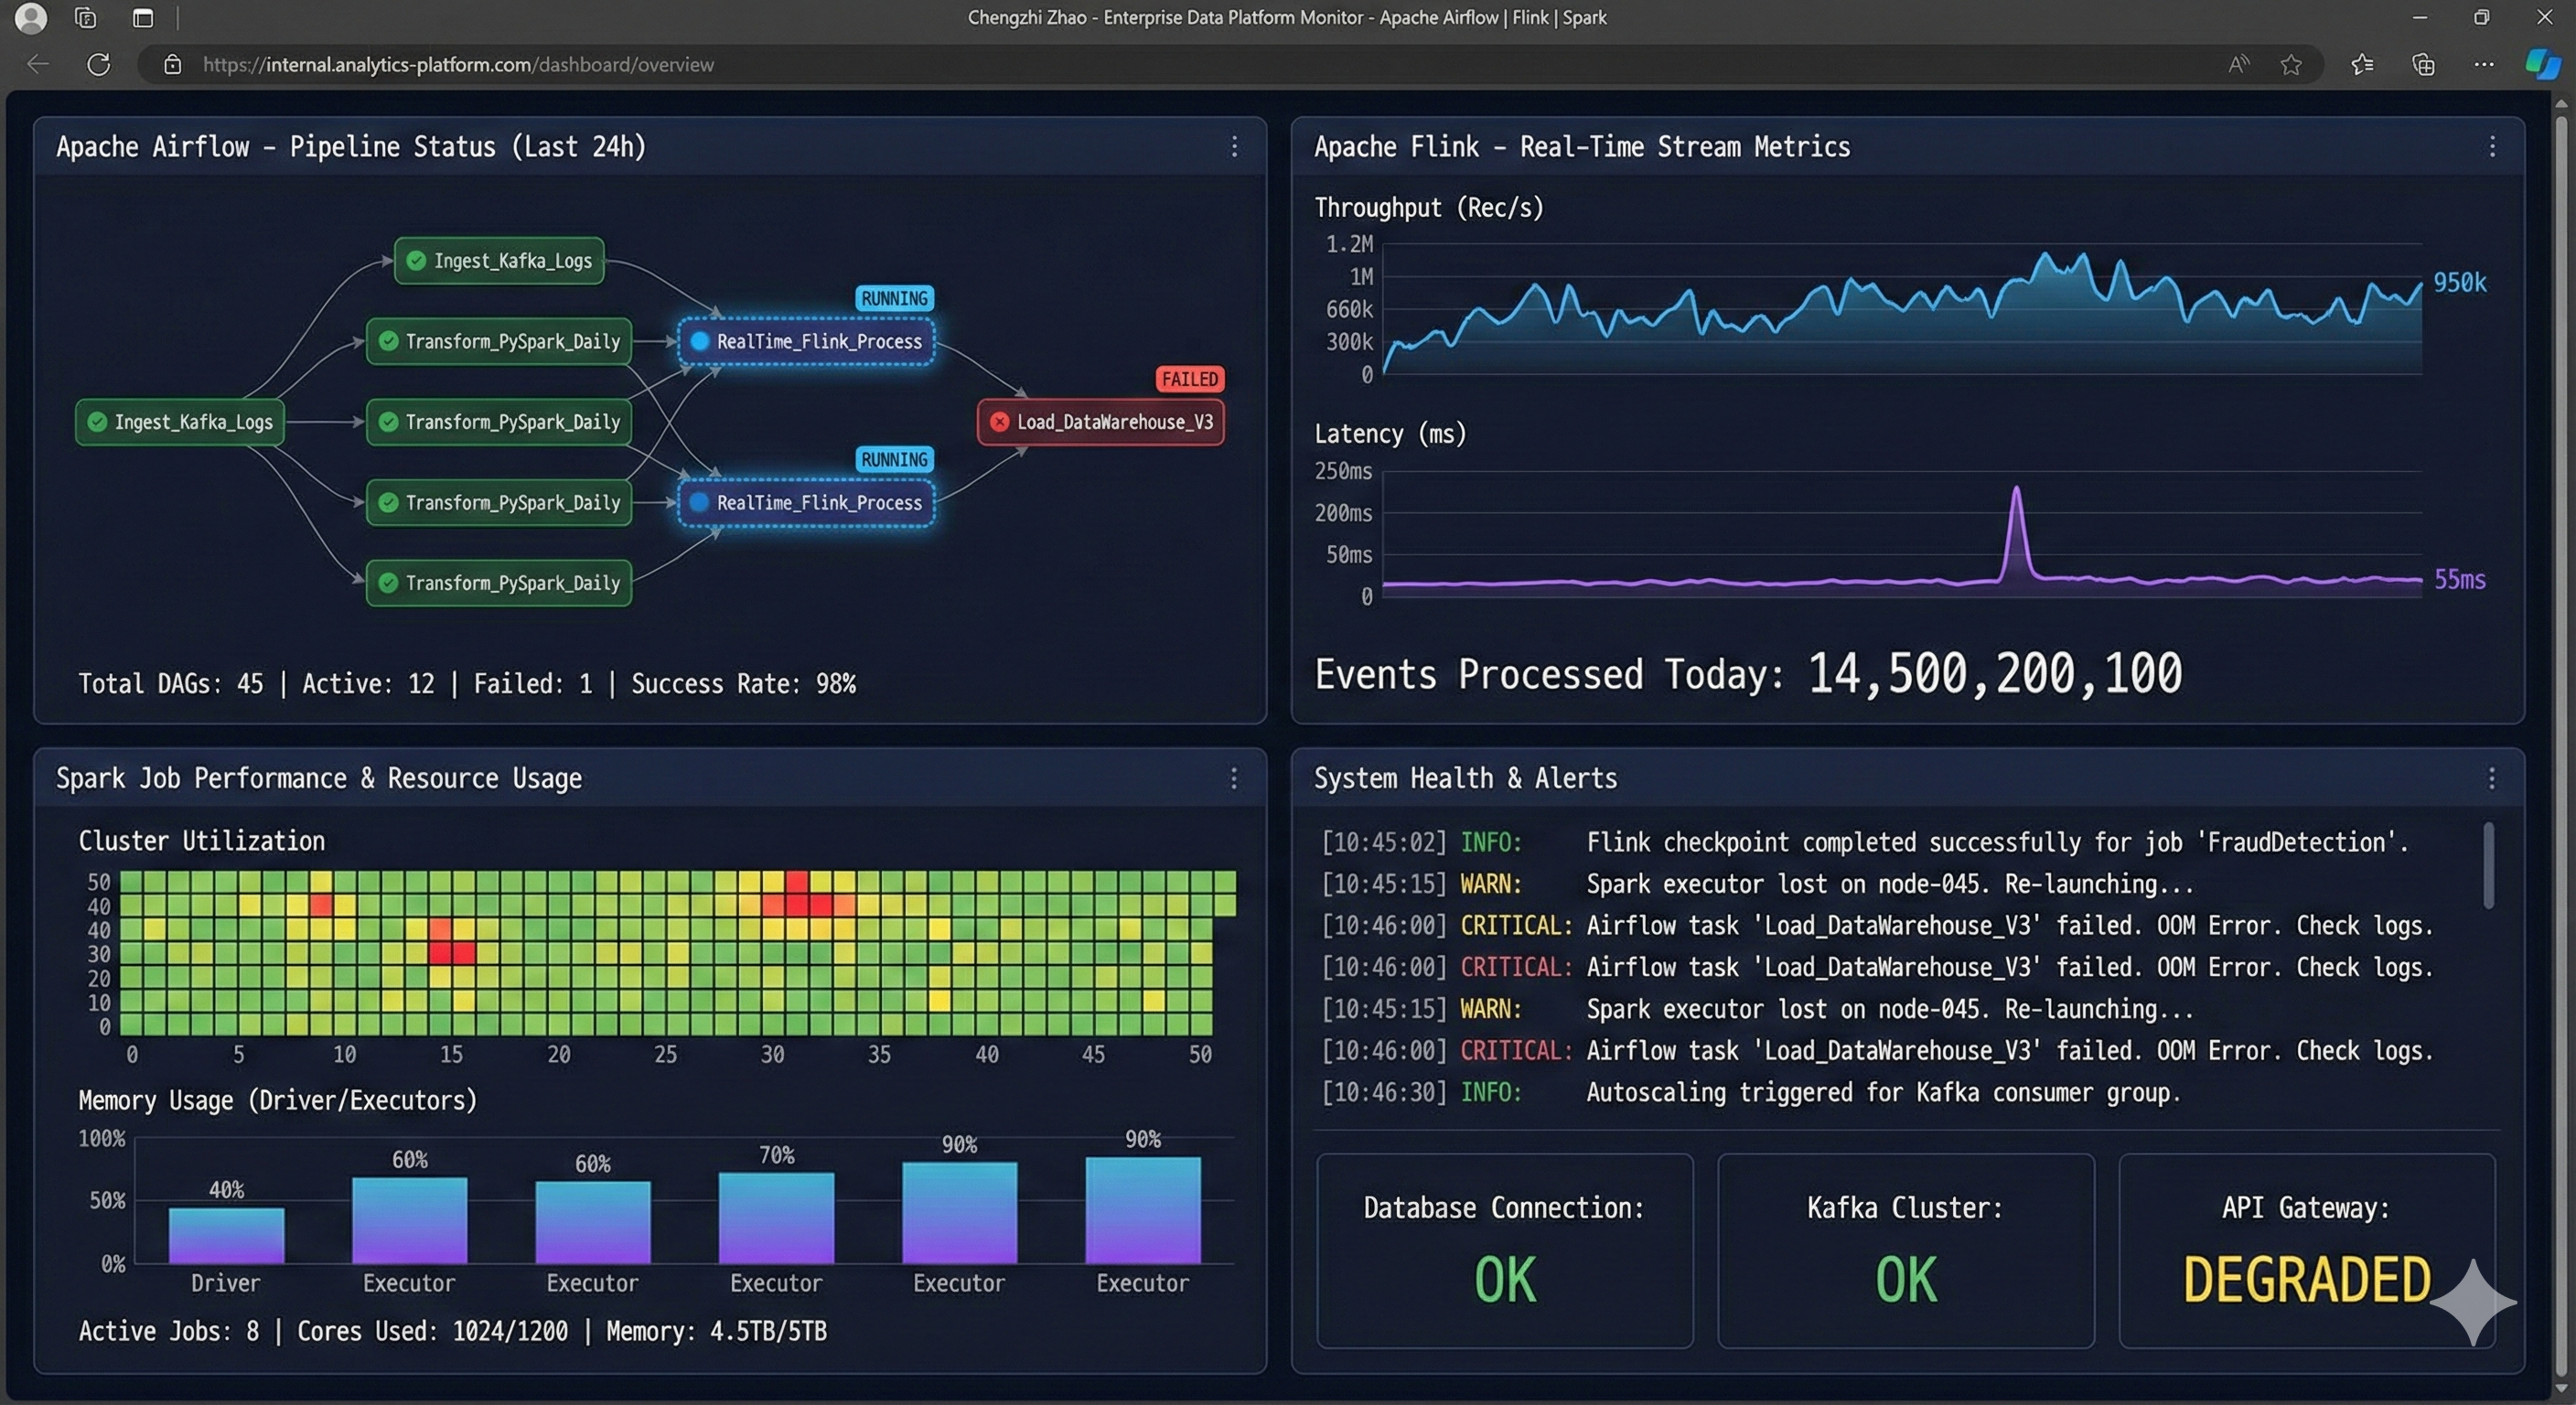Screen dimensions: 2576x1405
Task: Open the Apache Flink panel kebab menu
Action: 2491,147
